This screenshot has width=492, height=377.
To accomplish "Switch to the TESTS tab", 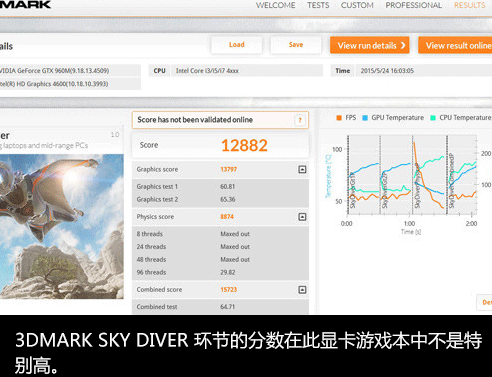I will 318,5.
